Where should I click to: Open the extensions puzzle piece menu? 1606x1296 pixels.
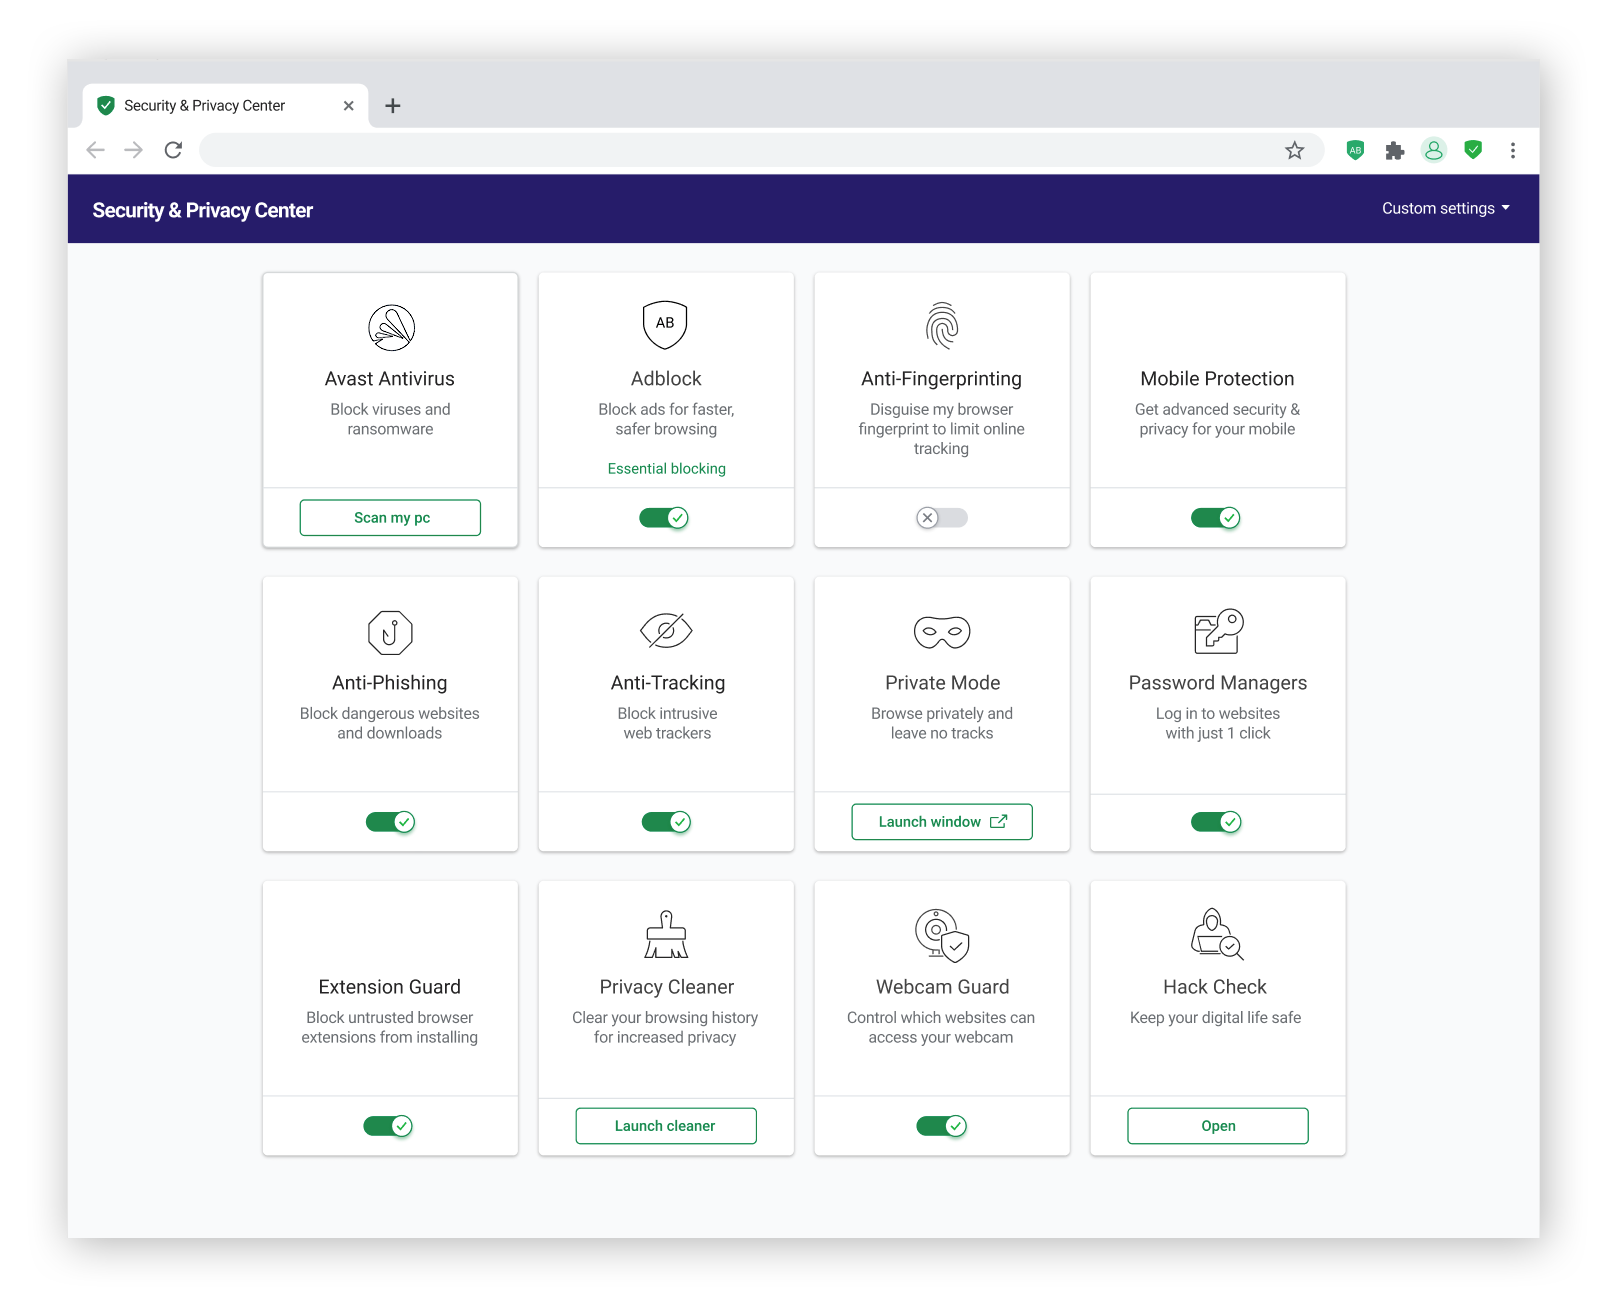point(1395,150)
